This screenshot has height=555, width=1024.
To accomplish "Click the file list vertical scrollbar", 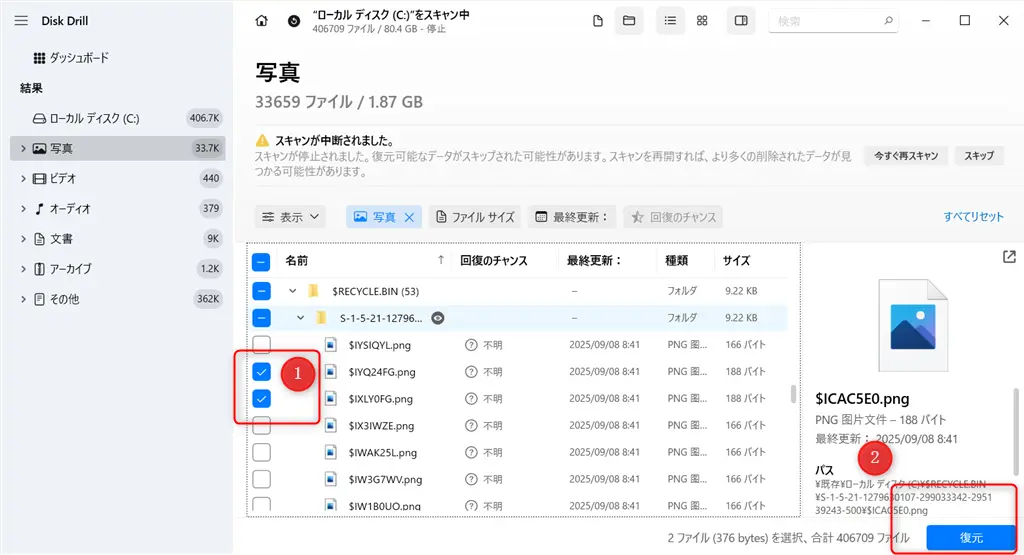I will 793,394.
